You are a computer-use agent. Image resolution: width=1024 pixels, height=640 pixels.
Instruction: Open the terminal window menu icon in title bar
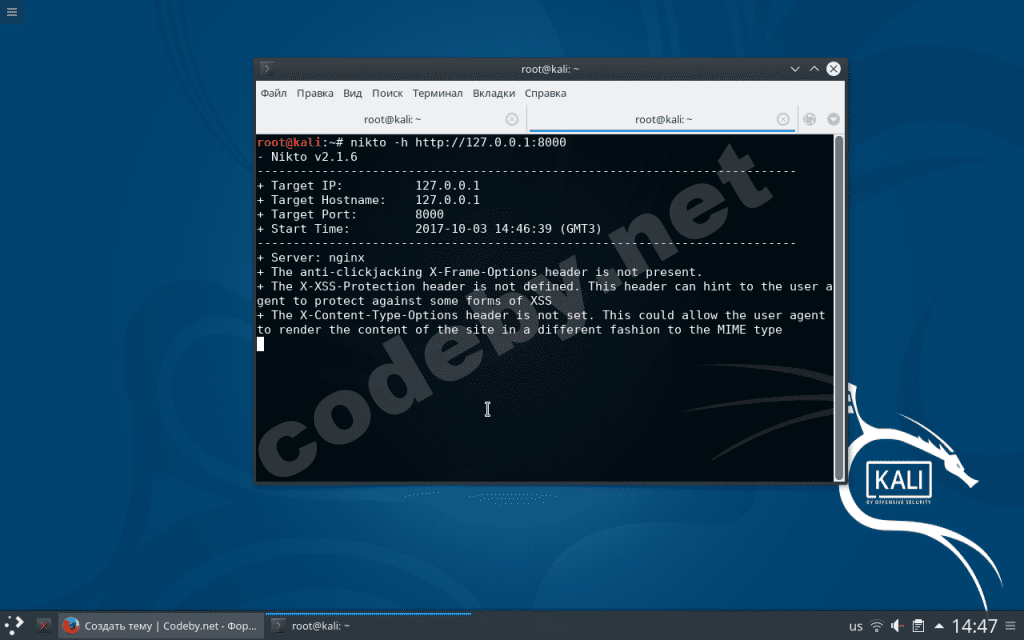click(x=266, y=69)
